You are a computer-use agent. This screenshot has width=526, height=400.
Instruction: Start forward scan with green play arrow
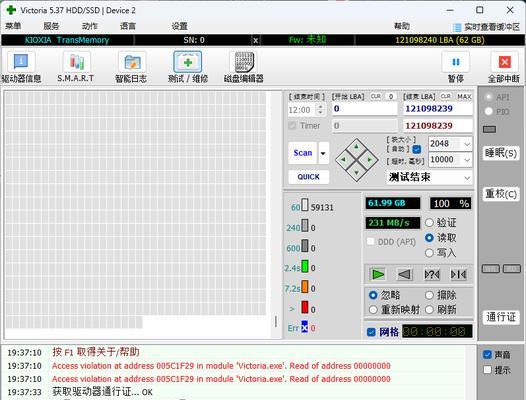point(377,274)
